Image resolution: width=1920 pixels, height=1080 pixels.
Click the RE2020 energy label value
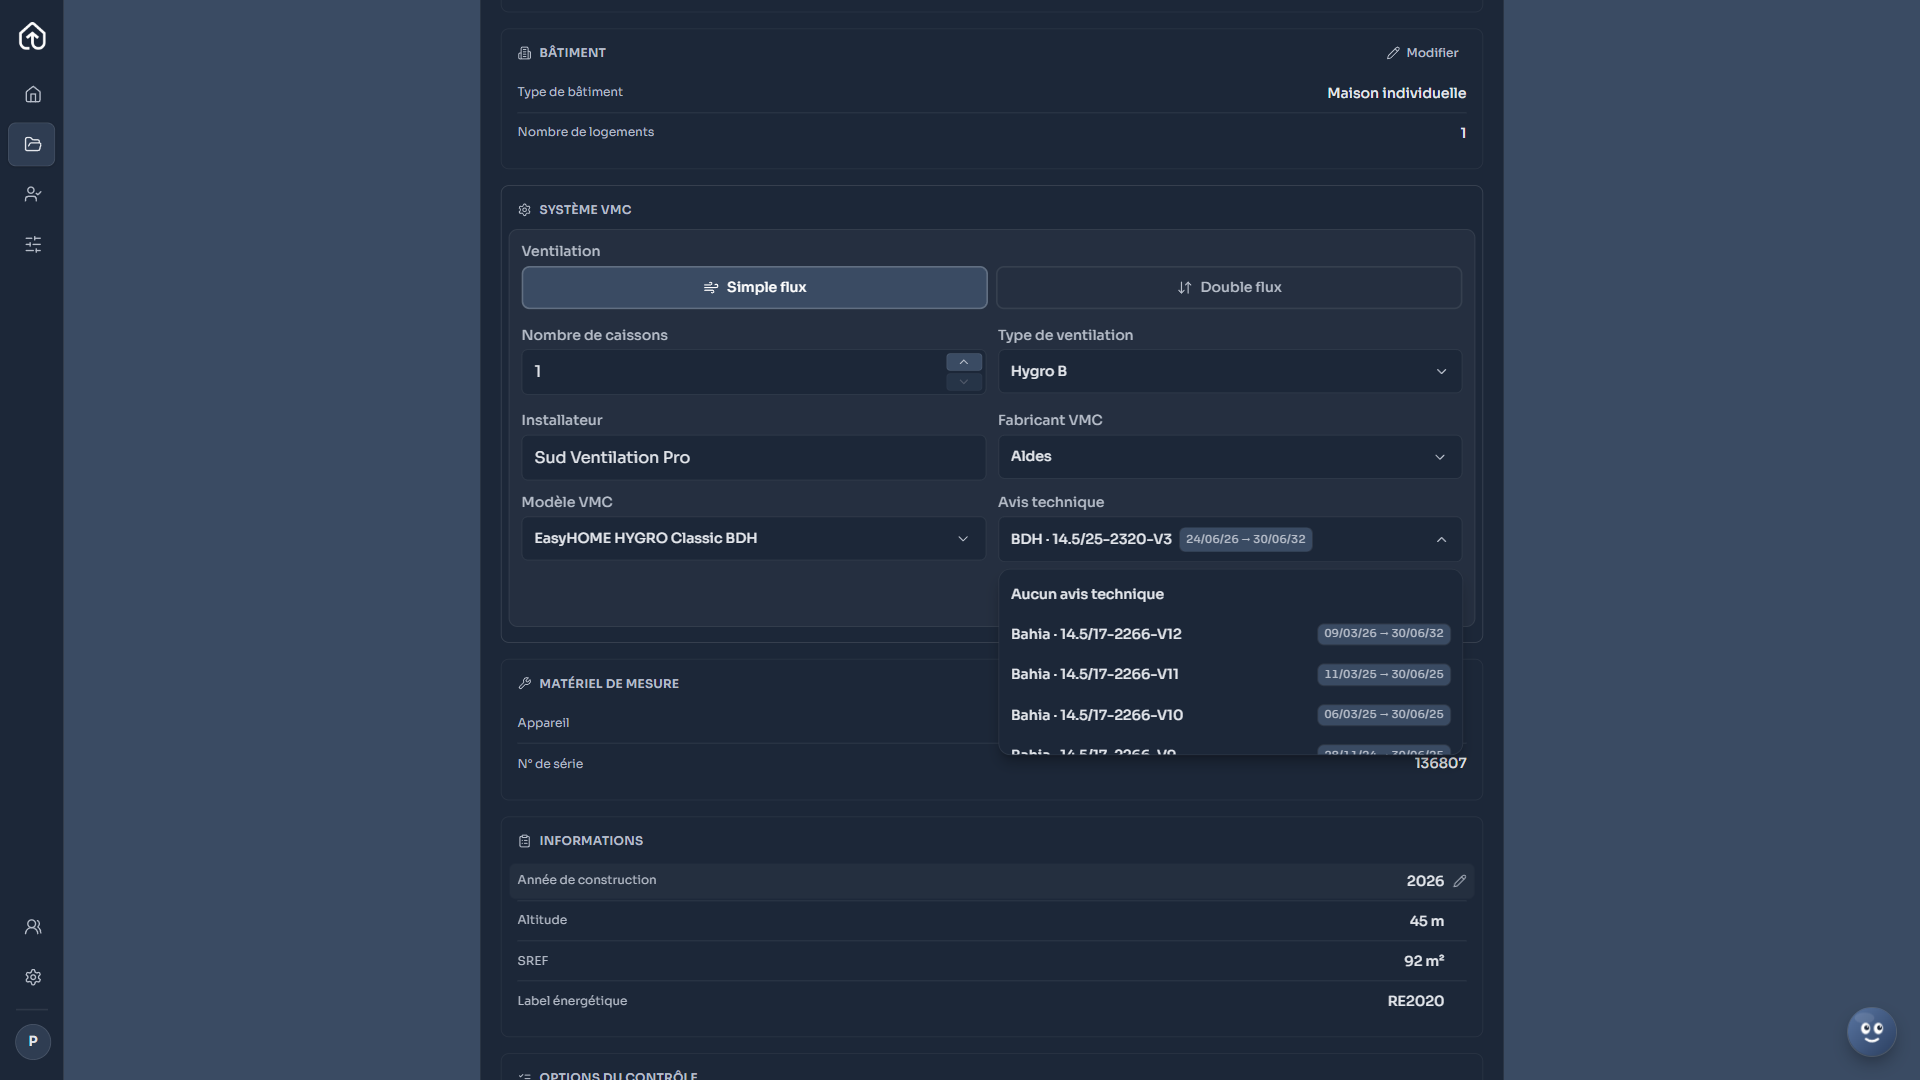[1415, 1001]
